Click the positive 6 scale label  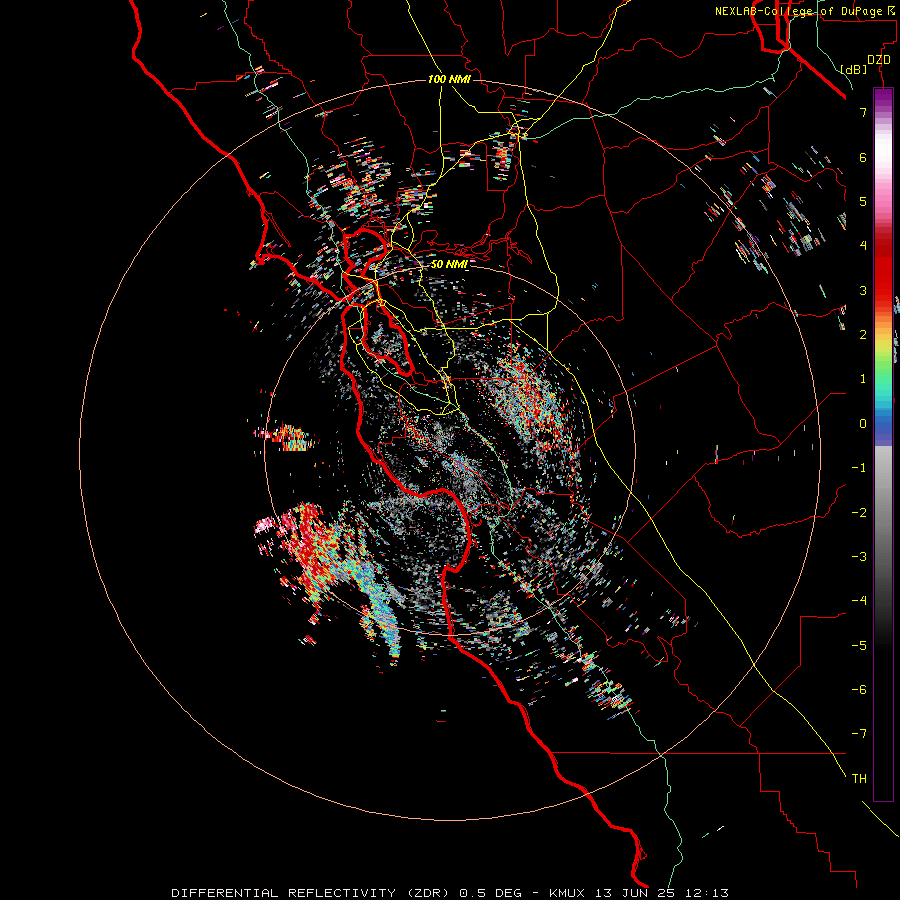click(x=863, y=157)
